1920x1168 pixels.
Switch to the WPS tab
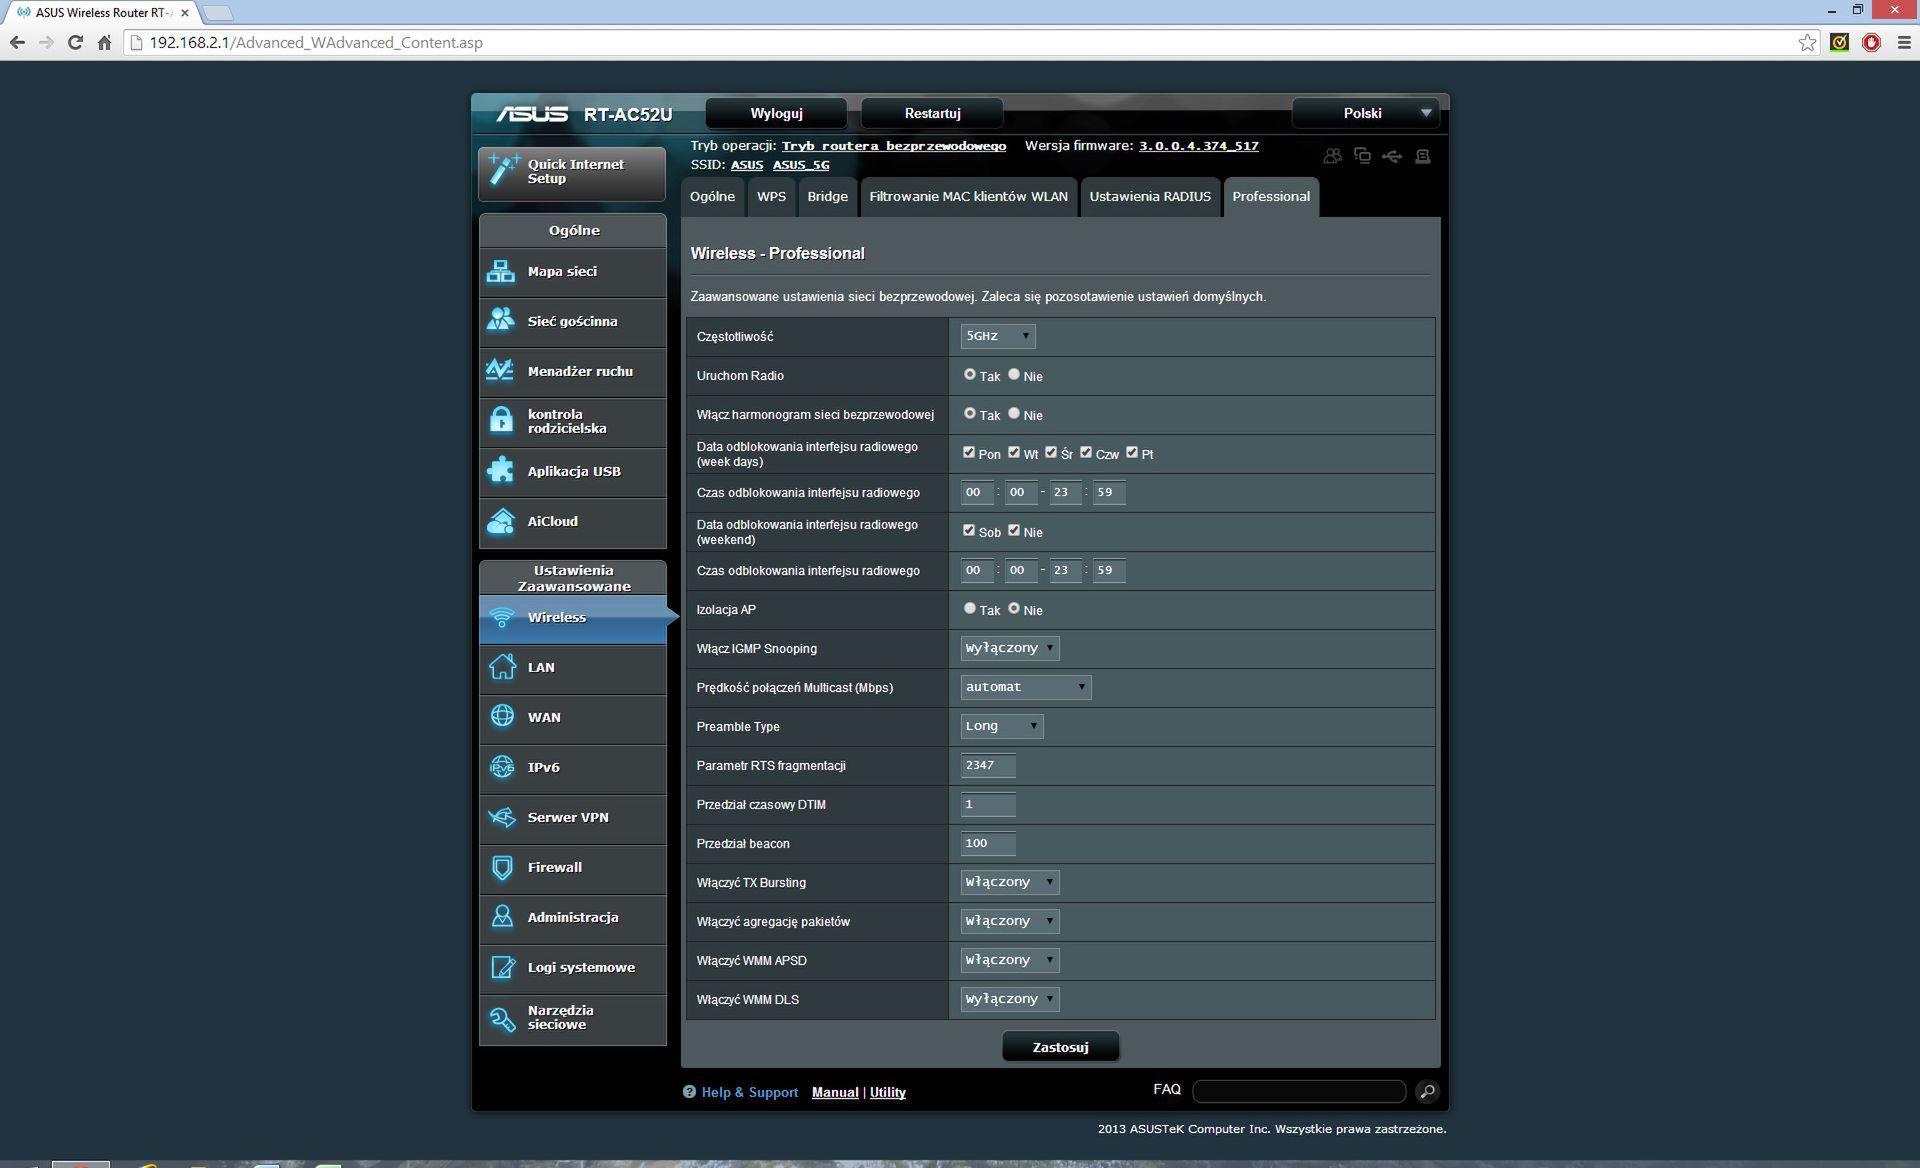[771, 197]
